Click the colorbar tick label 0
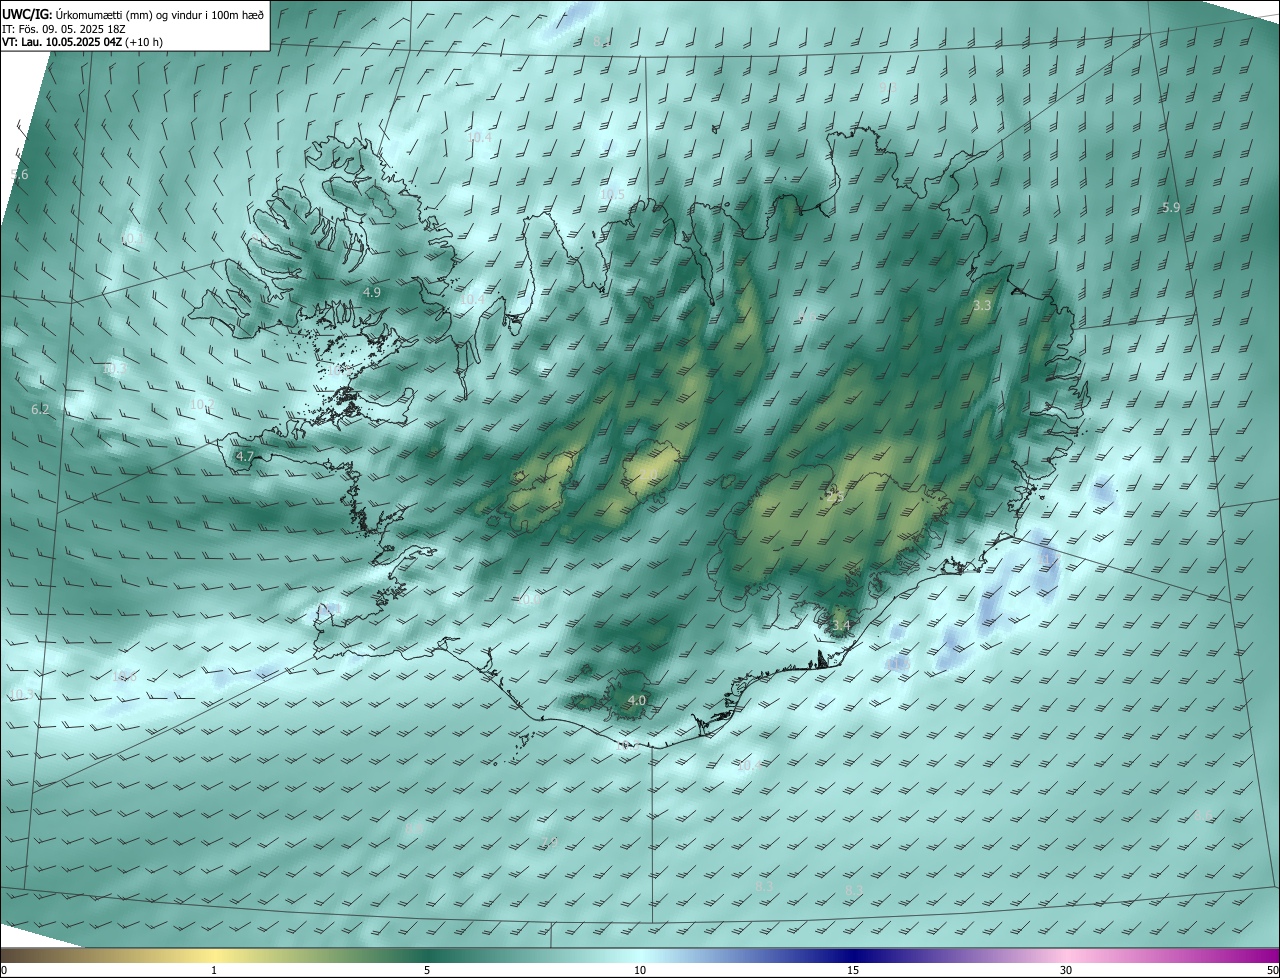The image size is (1280, 978). [x=4, y=970]
